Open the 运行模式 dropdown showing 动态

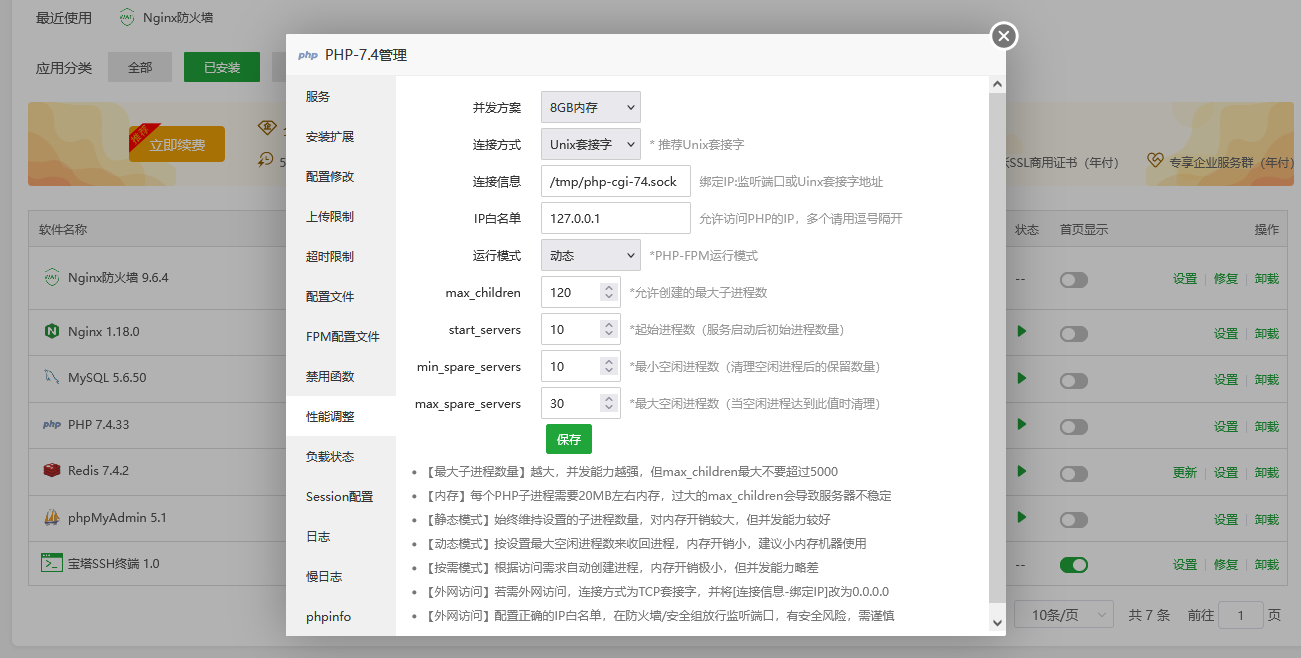click(590, 255)
